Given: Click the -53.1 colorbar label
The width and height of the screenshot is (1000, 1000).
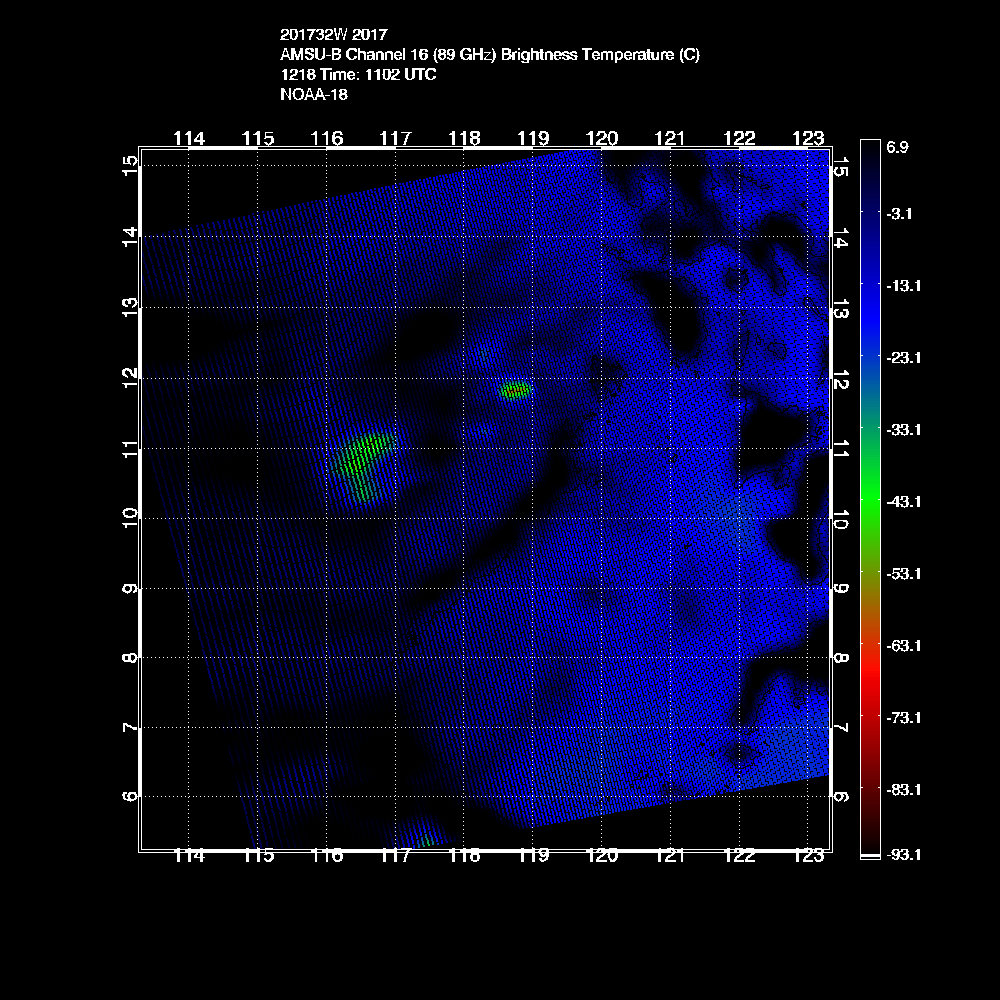Looking at the screenshot, I should tap(903, 574).
